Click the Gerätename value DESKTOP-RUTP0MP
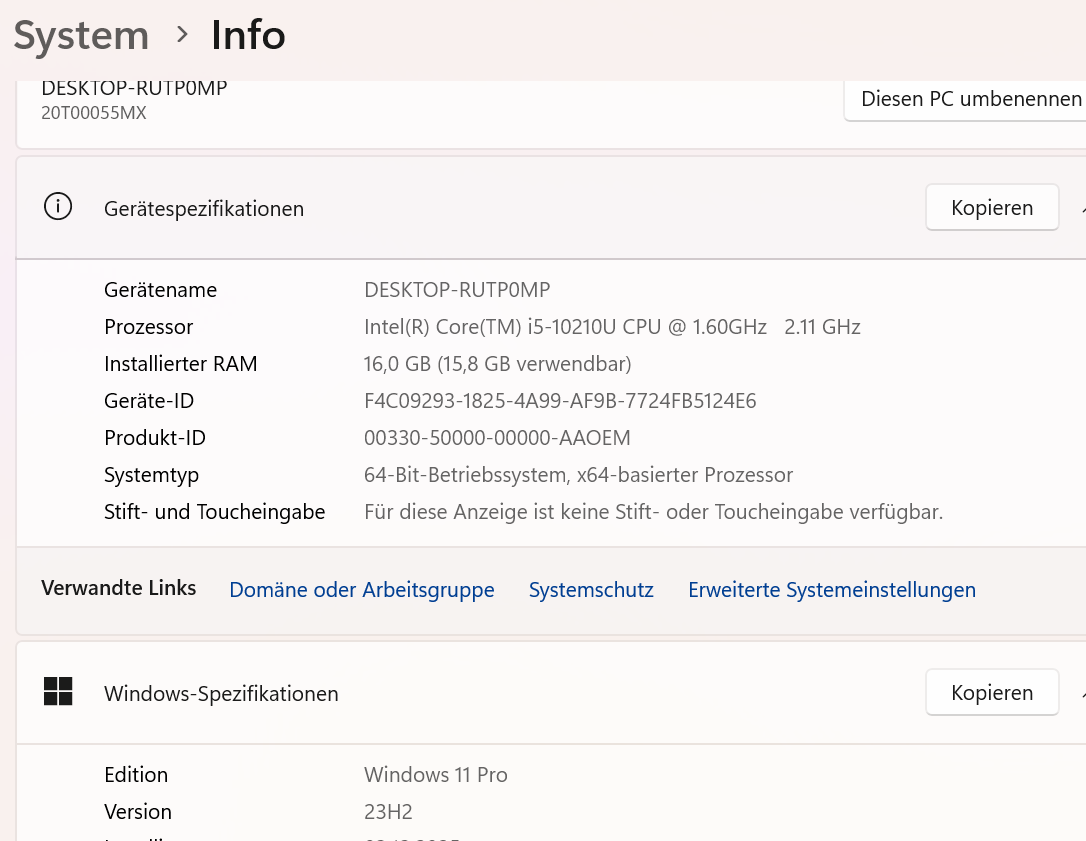 [457, 290]
